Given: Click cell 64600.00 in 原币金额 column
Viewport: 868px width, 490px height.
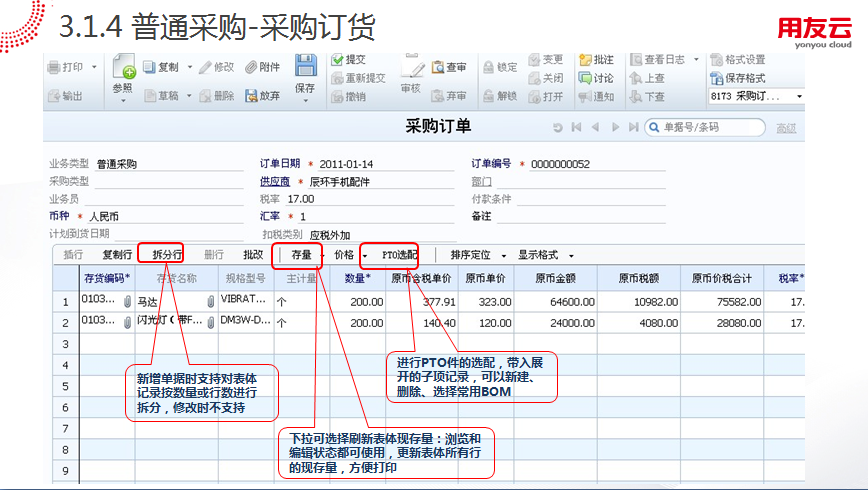Looking at the screenshot, I should click(556, 302).
